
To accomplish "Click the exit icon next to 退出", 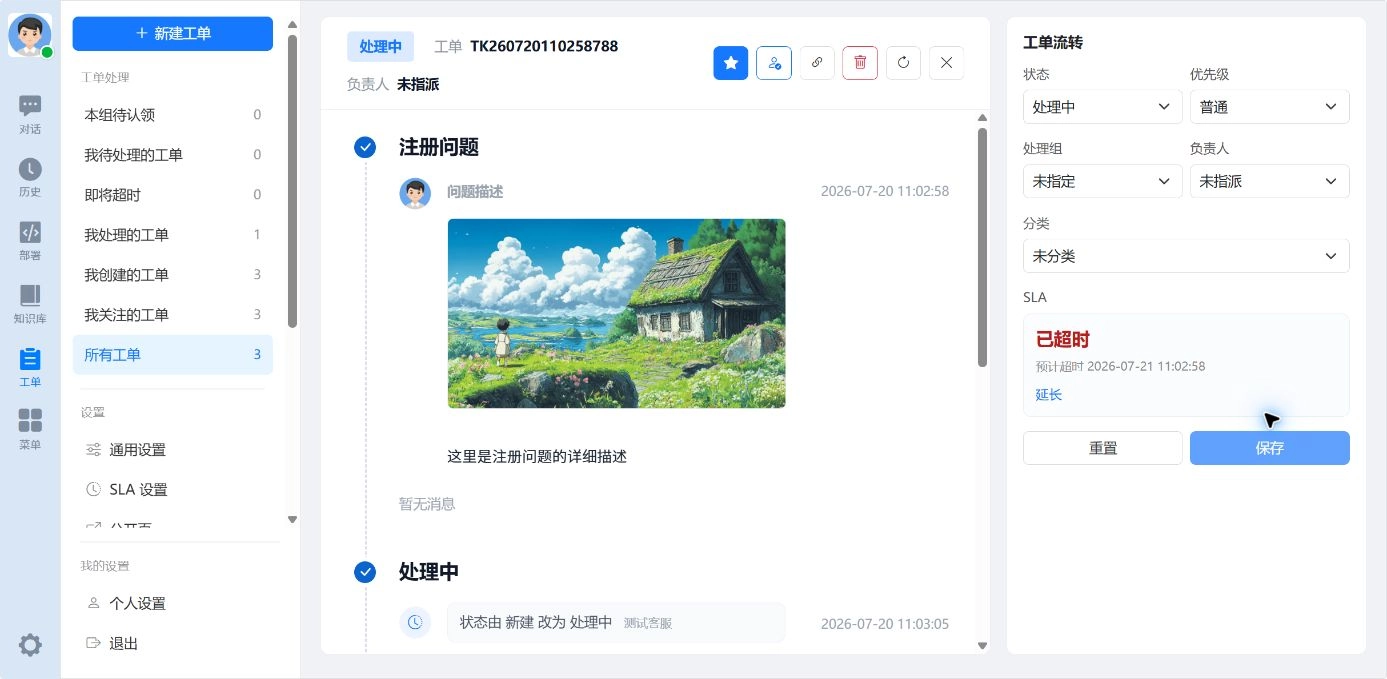I will [93, 644].
